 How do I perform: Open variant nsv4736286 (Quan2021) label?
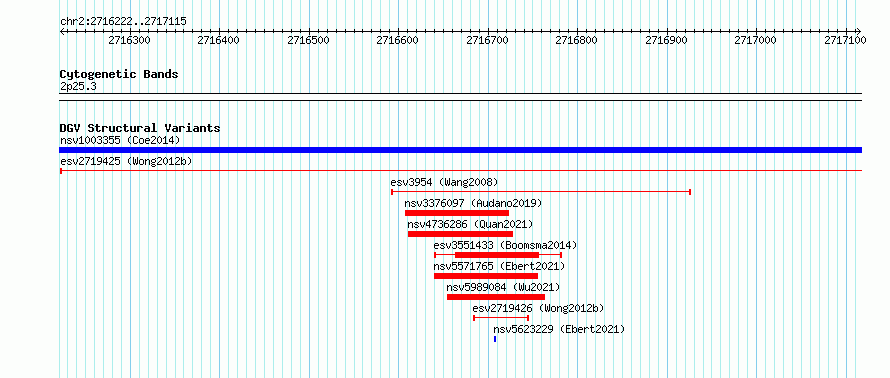click(x=471, y=224)
